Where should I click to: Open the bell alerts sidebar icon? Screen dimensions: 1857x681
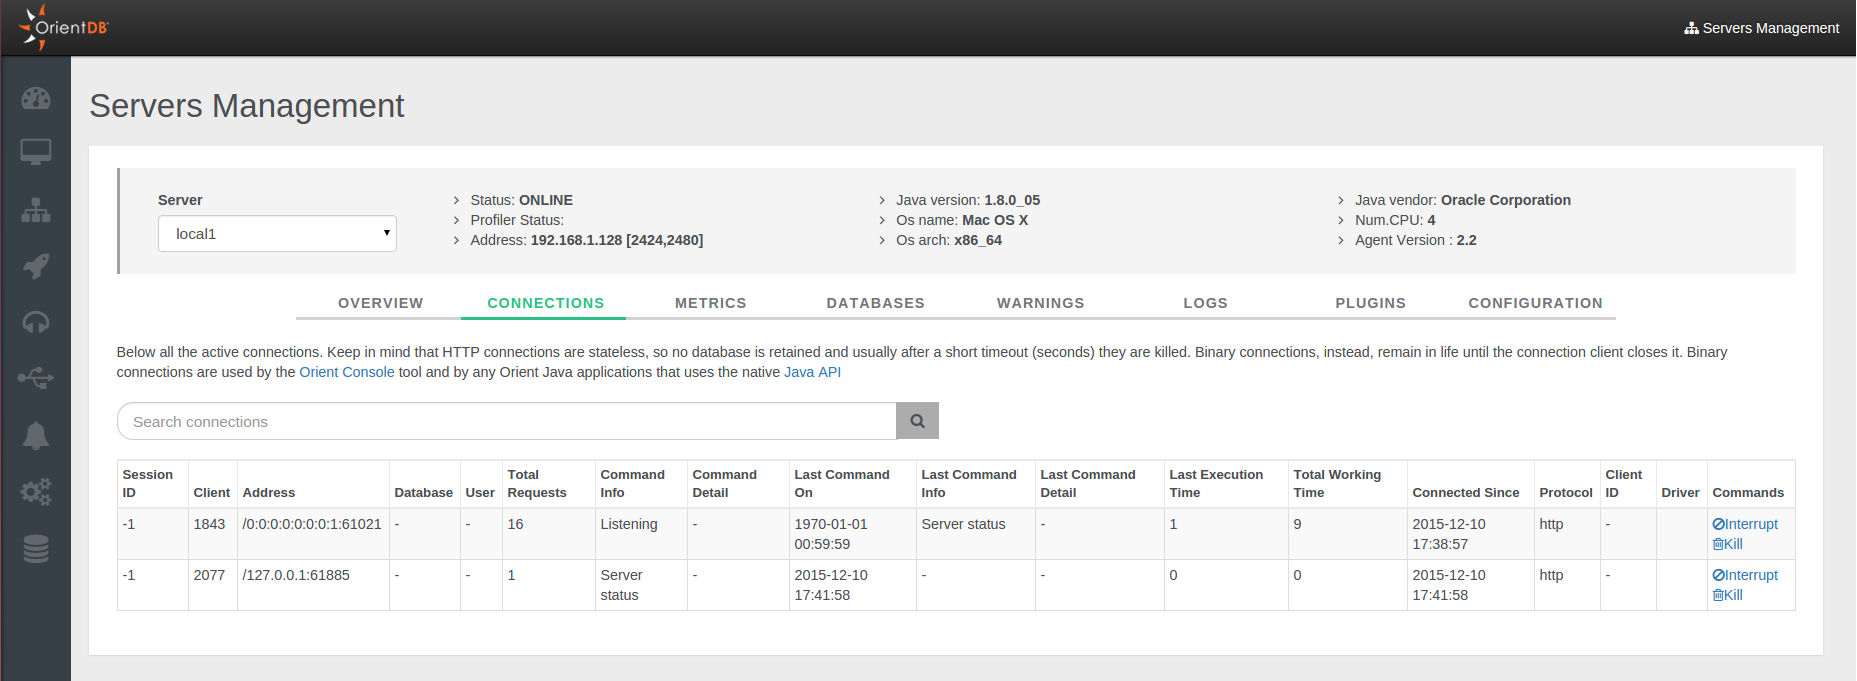pos(36,436)
